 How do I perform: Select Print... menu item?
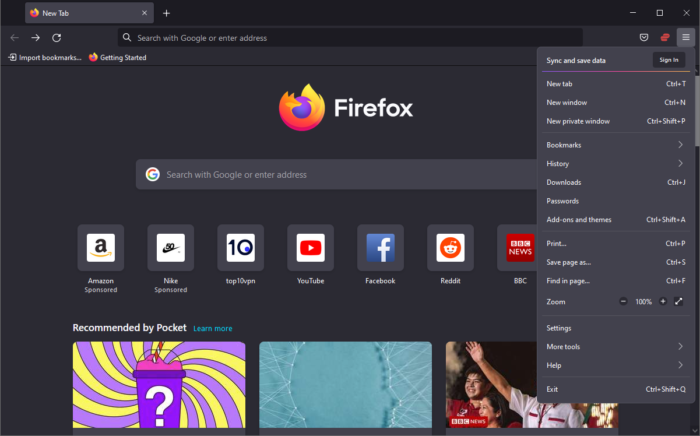point(616,244)
